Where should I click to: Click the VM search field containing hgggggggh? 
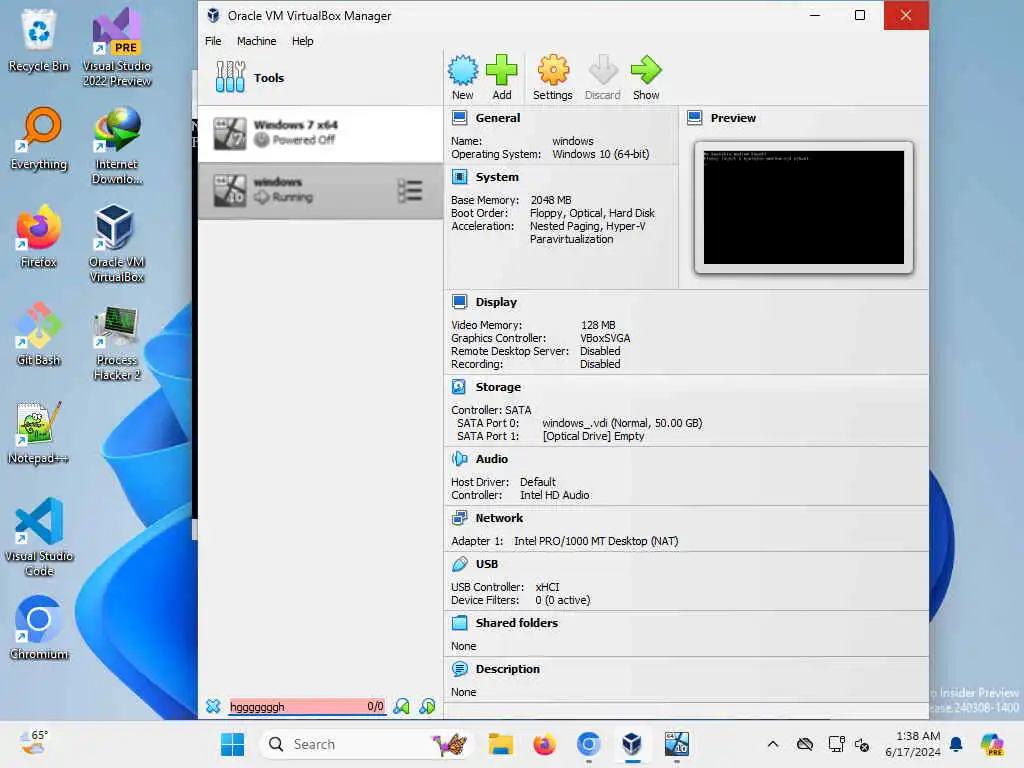point(307,706)
